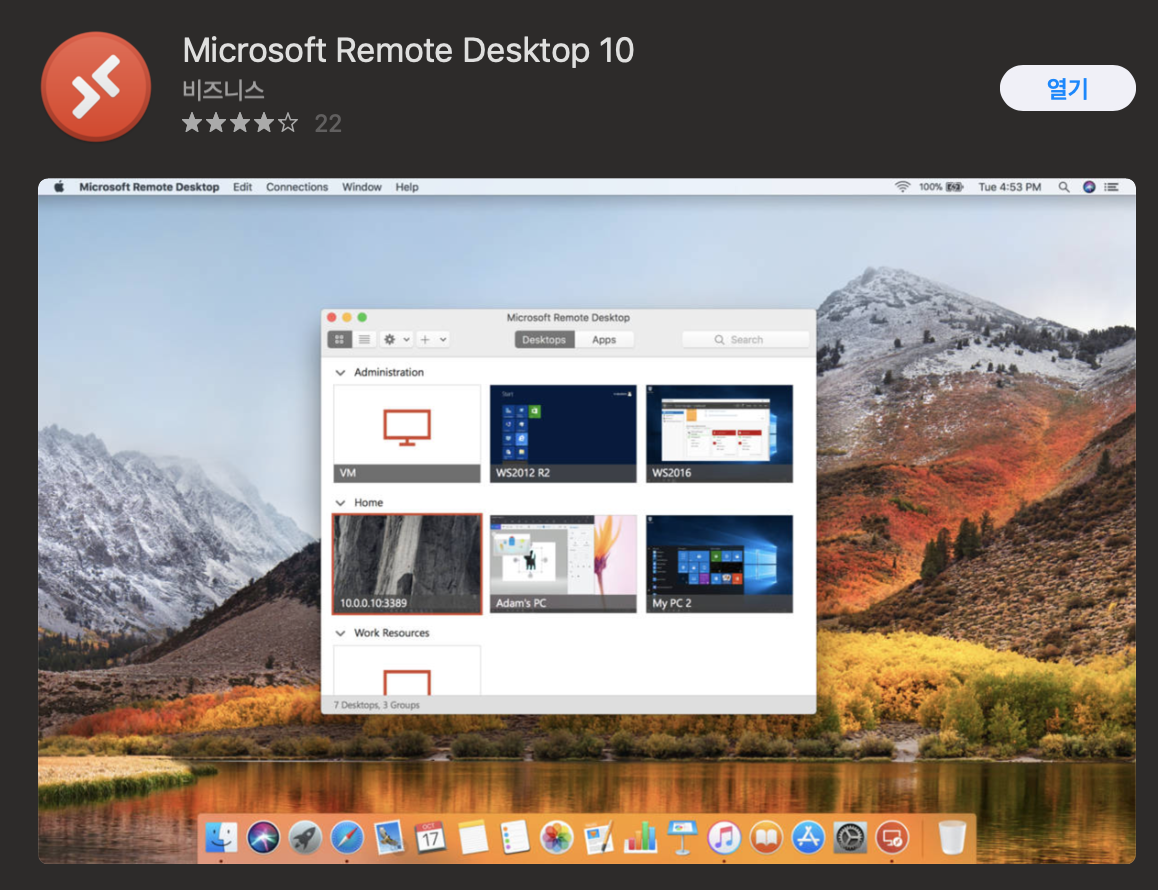This screenshot has height=890, width=1158.
Task: Open Safari from the Dock
Action: [347, 838]
